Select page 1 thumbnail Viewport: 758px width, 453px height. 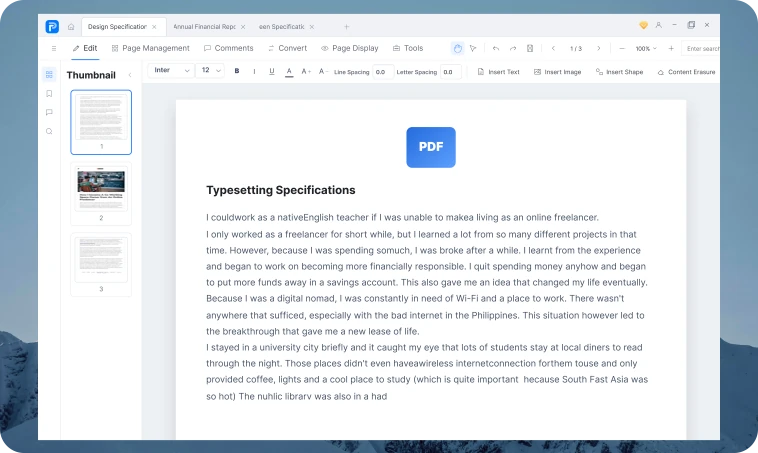tap(101, 122)
